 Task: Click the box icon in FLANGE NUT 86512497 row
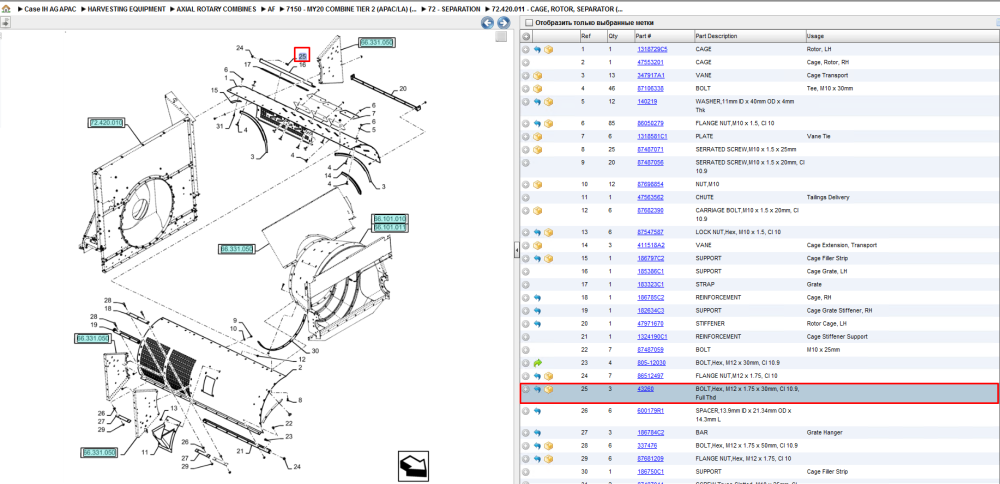(548, 376)
